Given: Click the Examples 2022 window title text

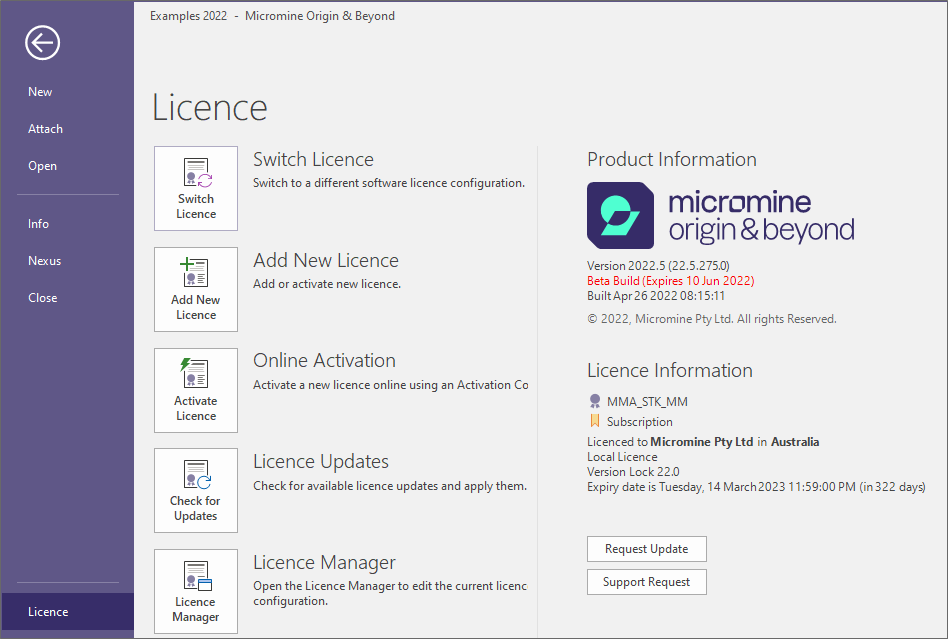Looking at the screenshot, I should [272, 16].
